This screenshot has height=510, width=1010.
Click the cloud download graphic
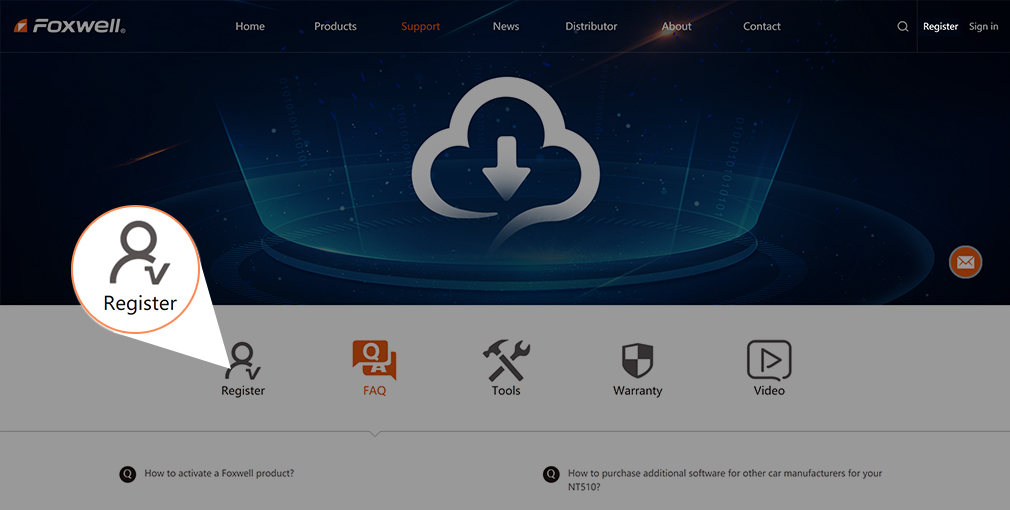click(504, 162)
